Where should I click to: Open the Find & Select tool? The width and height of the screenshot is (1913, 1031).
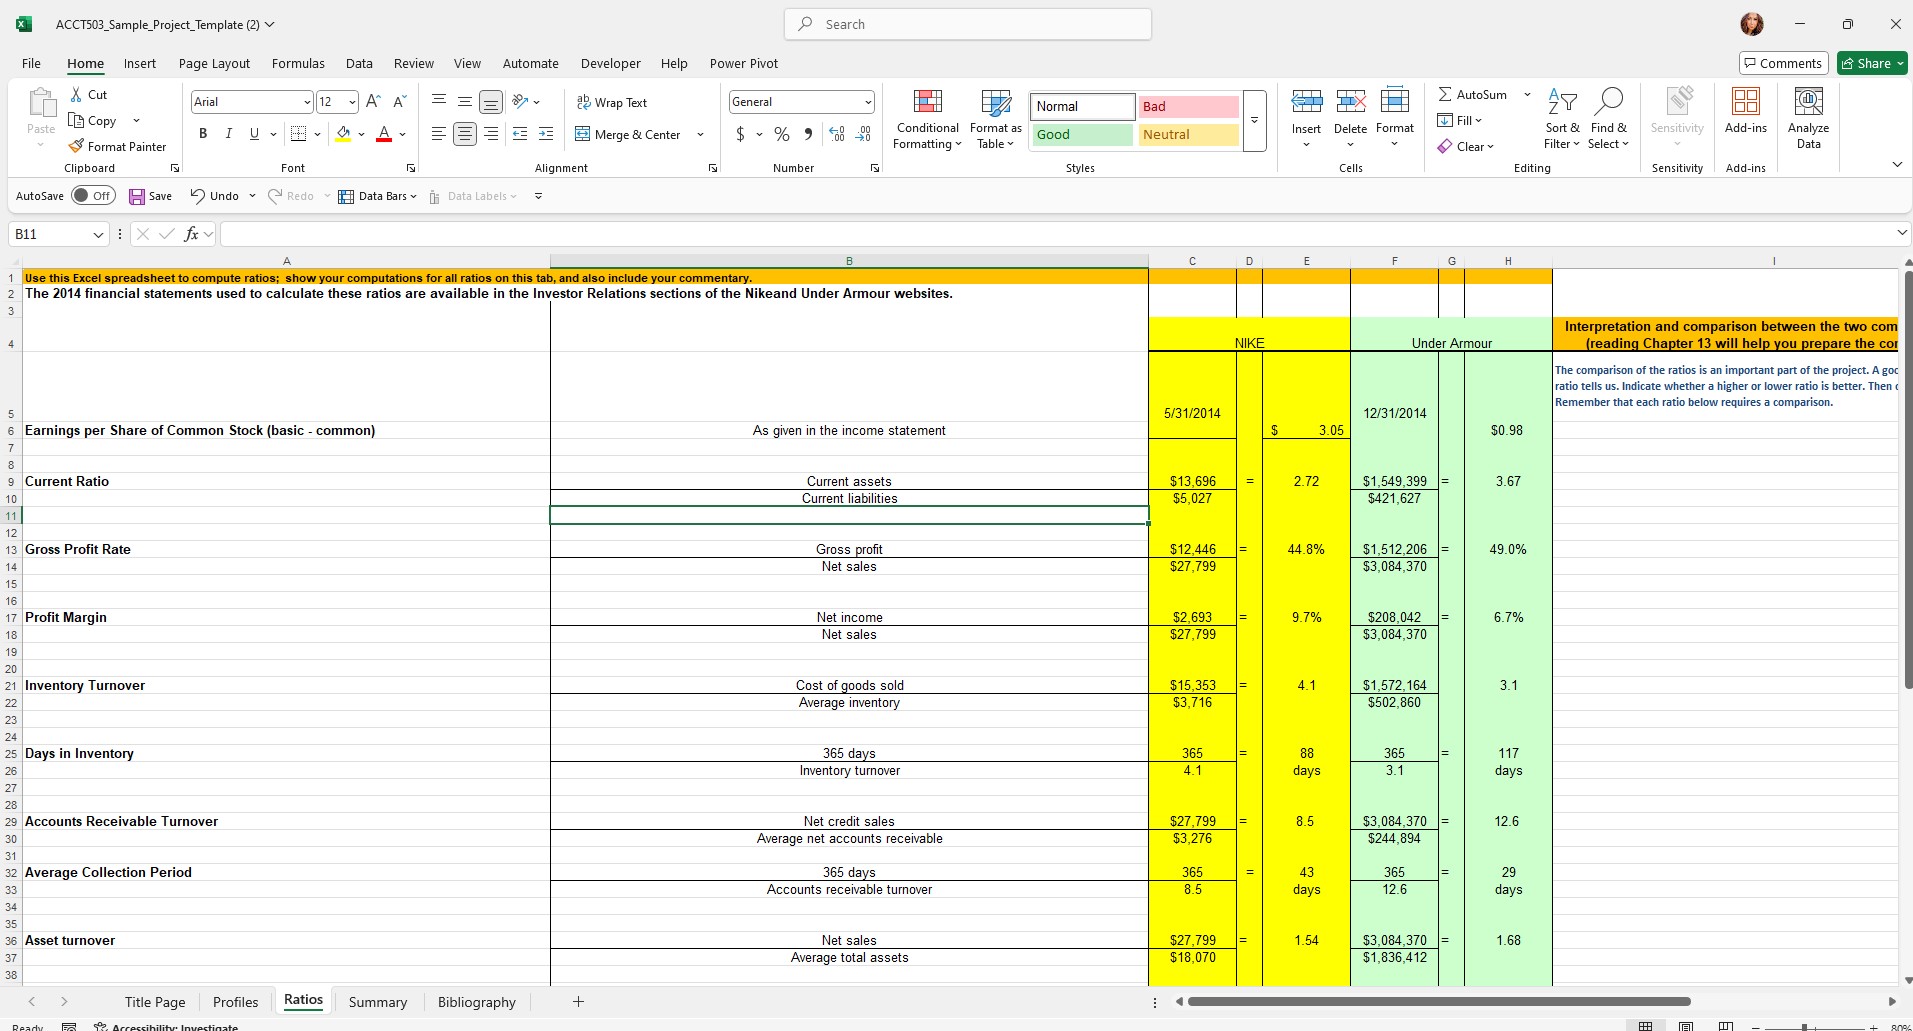coord(1608,118)
